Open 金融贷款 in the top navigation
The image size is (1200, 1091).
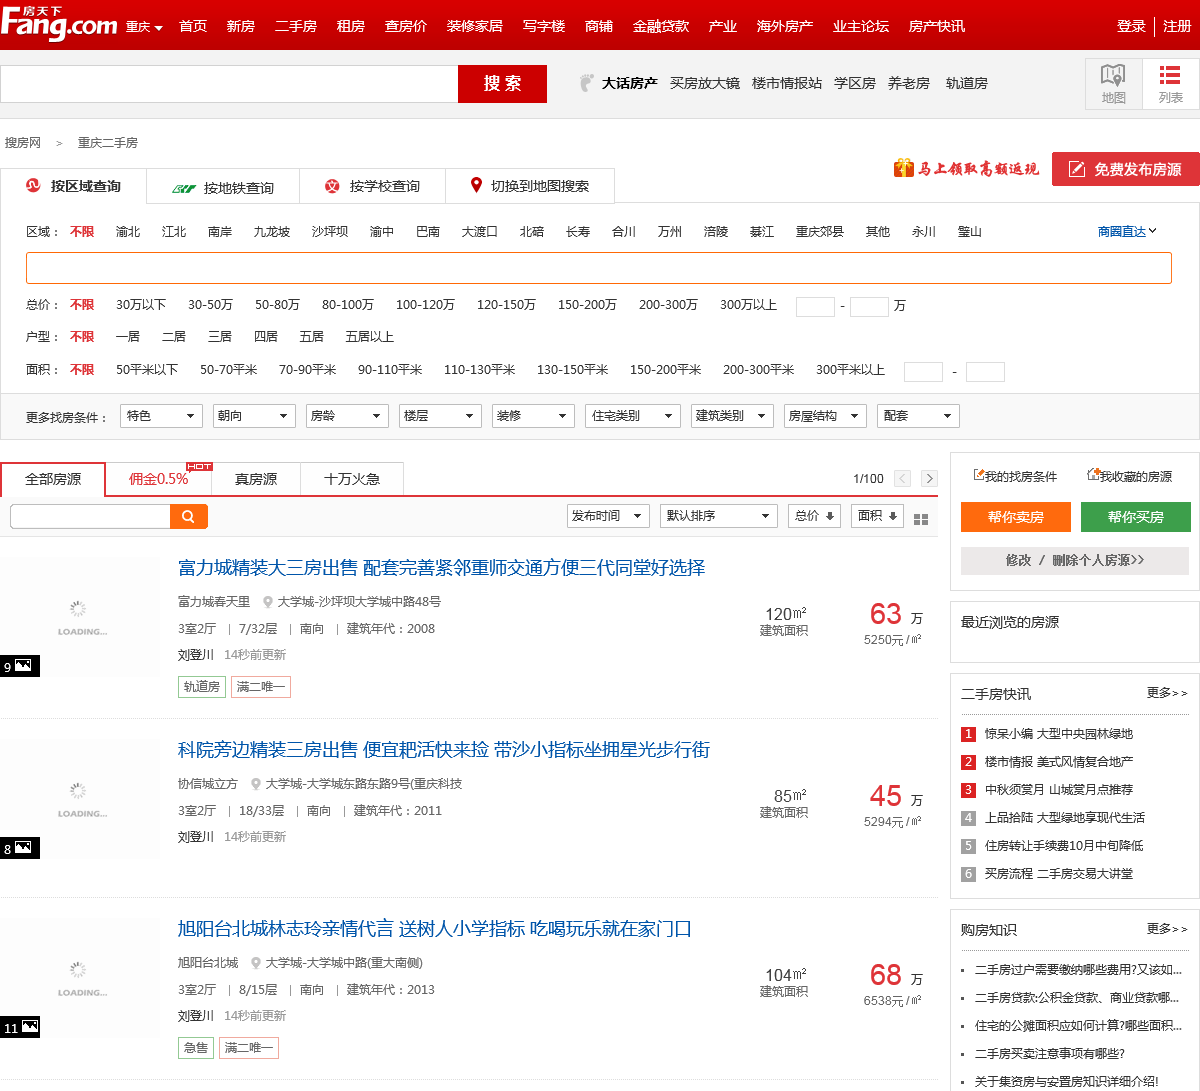[x=661, y=26]
